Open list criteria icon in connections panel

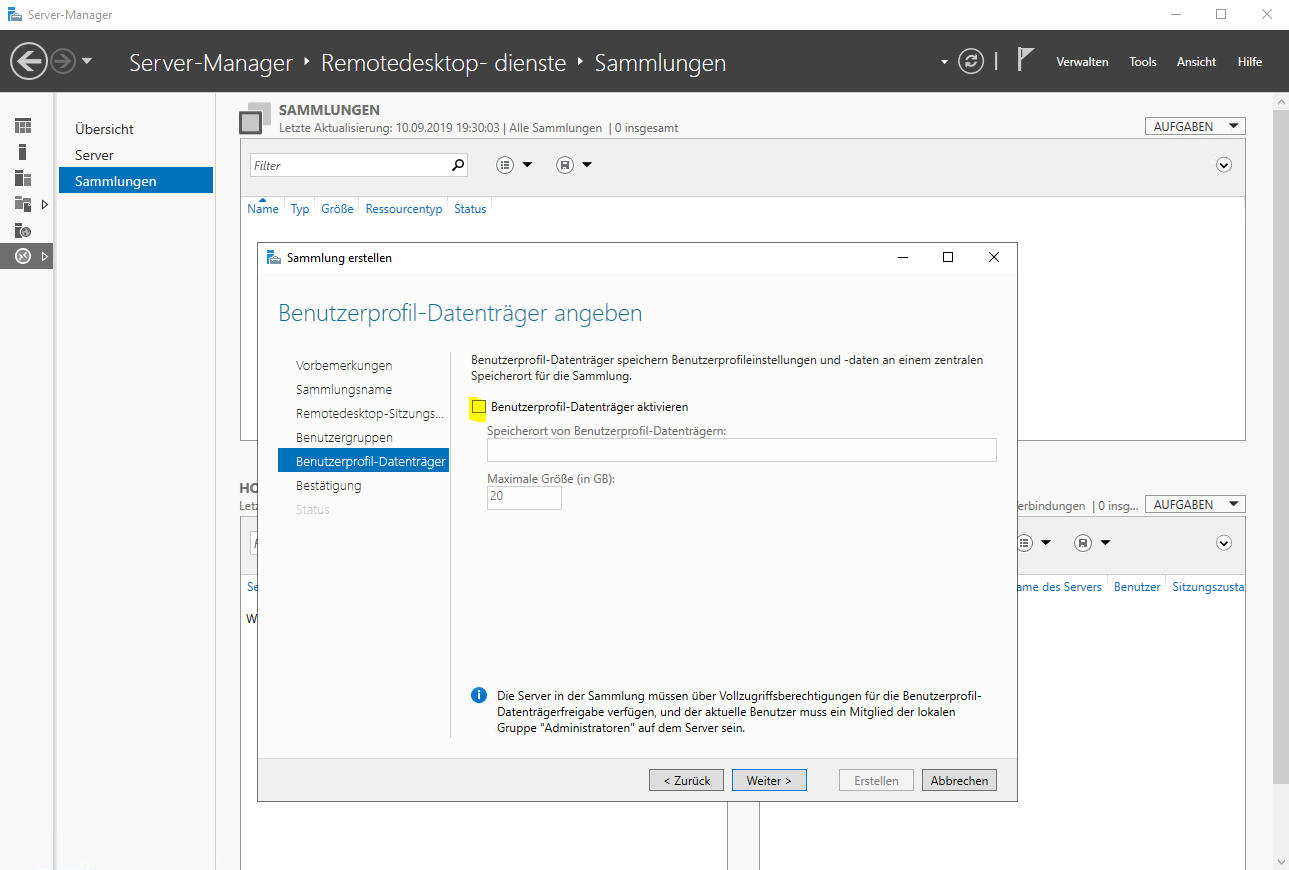tap(1024, 542)
